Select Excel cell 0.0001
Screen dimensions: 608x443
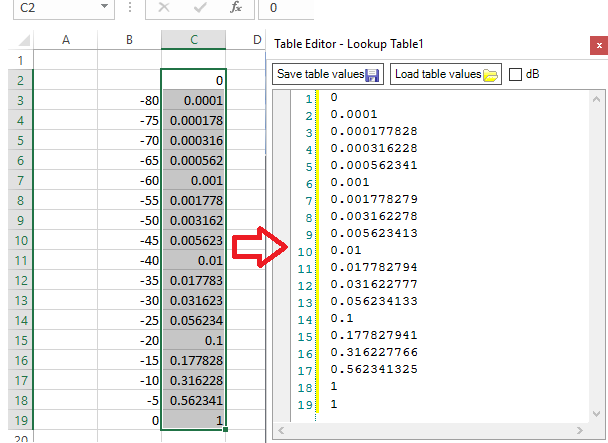coord(193,100)
